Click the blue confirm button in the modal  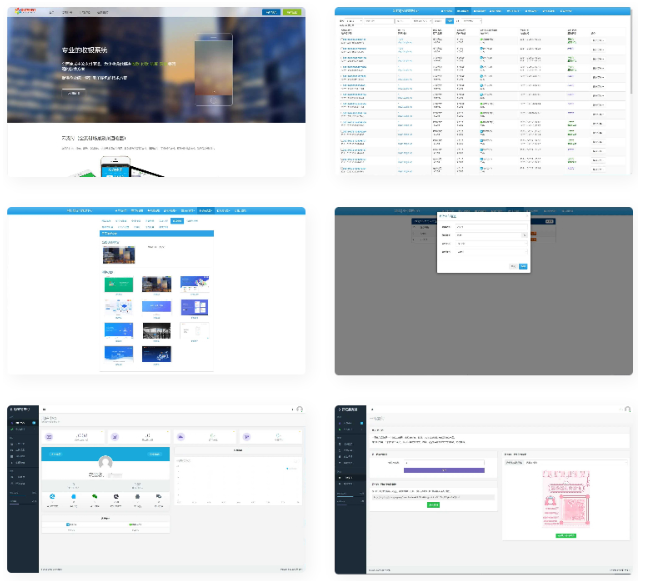pyautogui.click(x=523, y=266)
